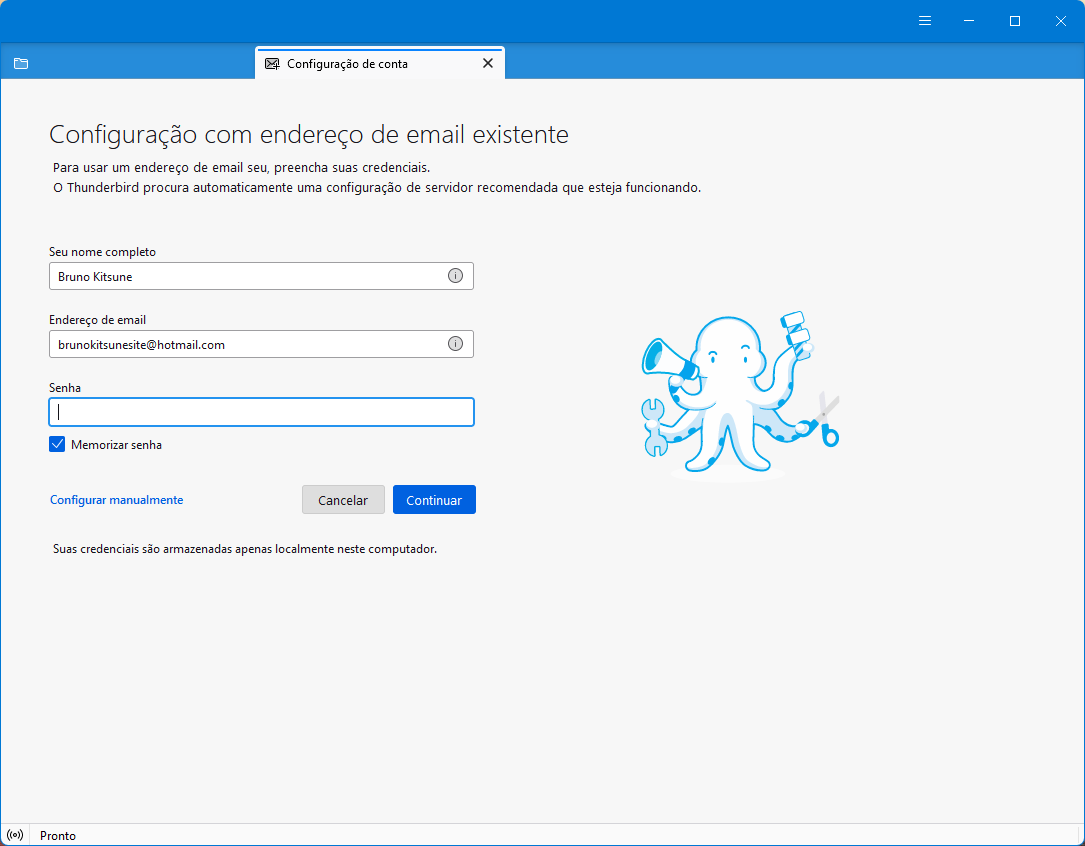Screen dimensions: 1085x846
Task: Click the online status icon in the status bar
Action: [x=15, y=835]
